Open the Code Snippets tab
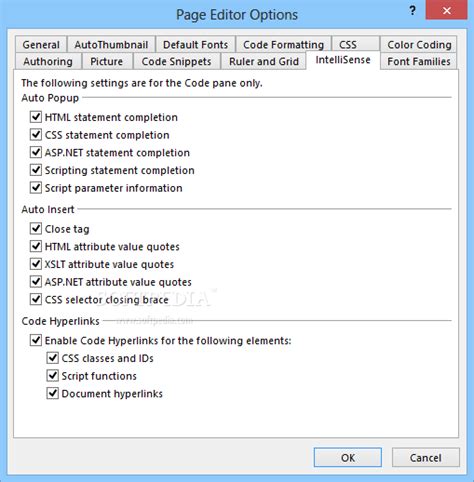474x482 pixels. (176, 61)
